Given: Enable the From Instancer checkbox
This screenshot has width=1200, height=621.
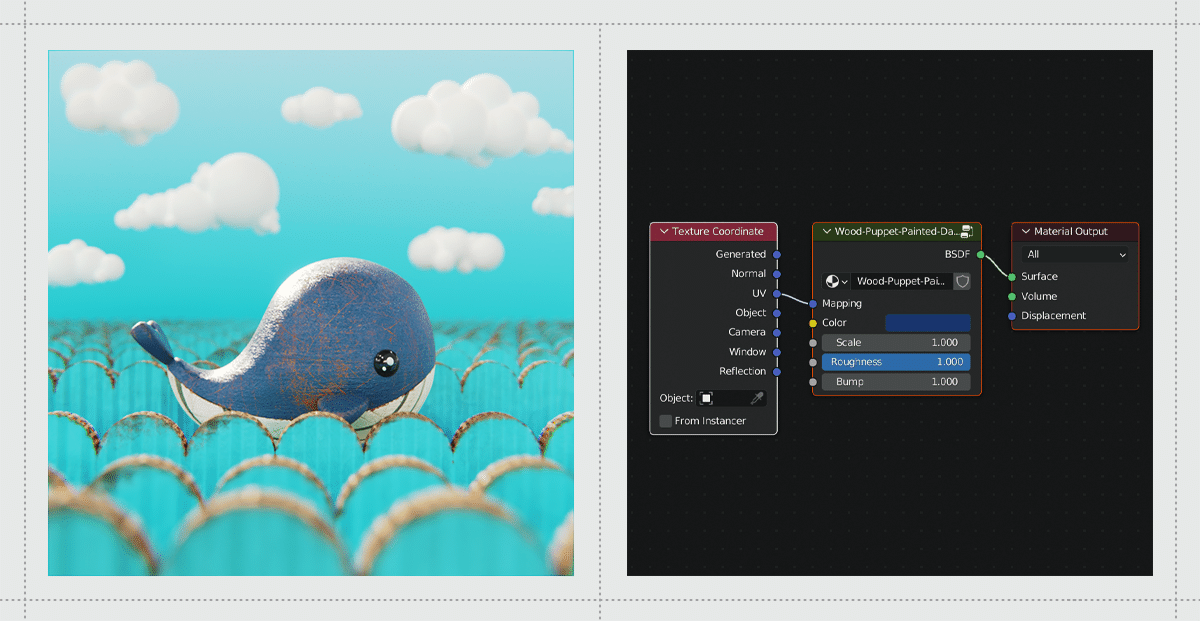Looking at the screenshot, I should point(666,421).
